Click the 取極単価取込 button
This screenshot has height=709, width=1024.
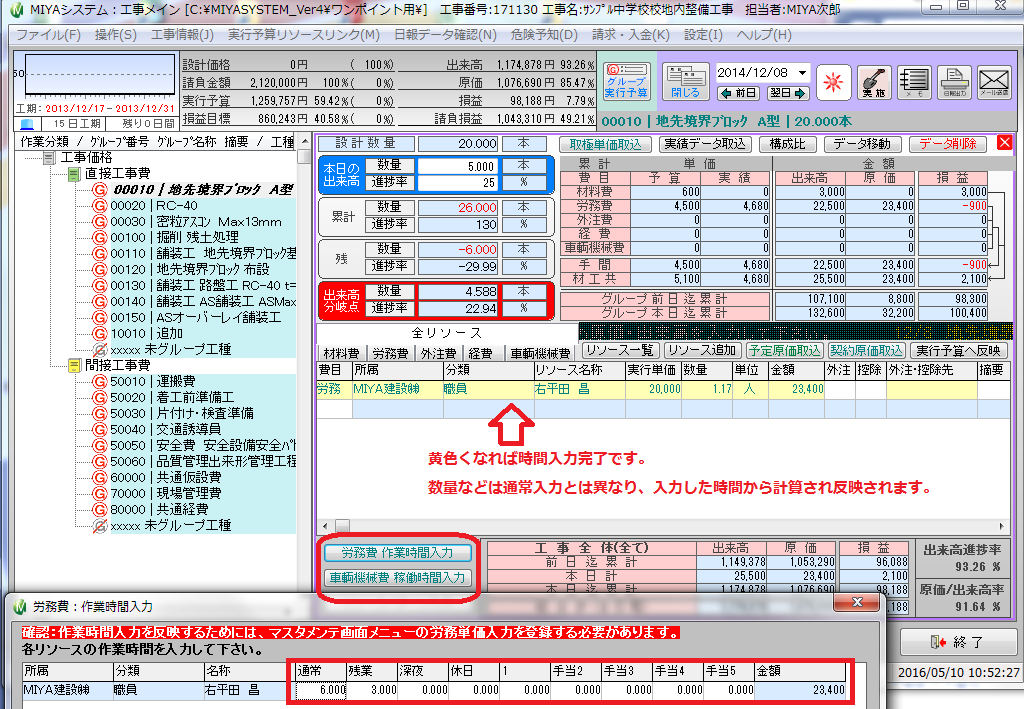tap(606, 144)
